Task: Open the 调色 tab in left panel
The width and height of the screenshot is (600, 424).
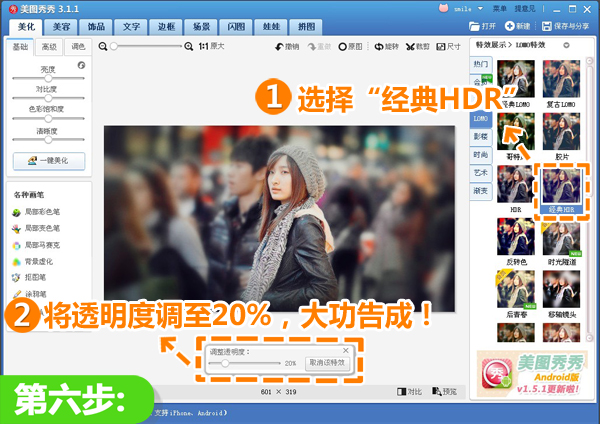Action: (x=78, y=47)
